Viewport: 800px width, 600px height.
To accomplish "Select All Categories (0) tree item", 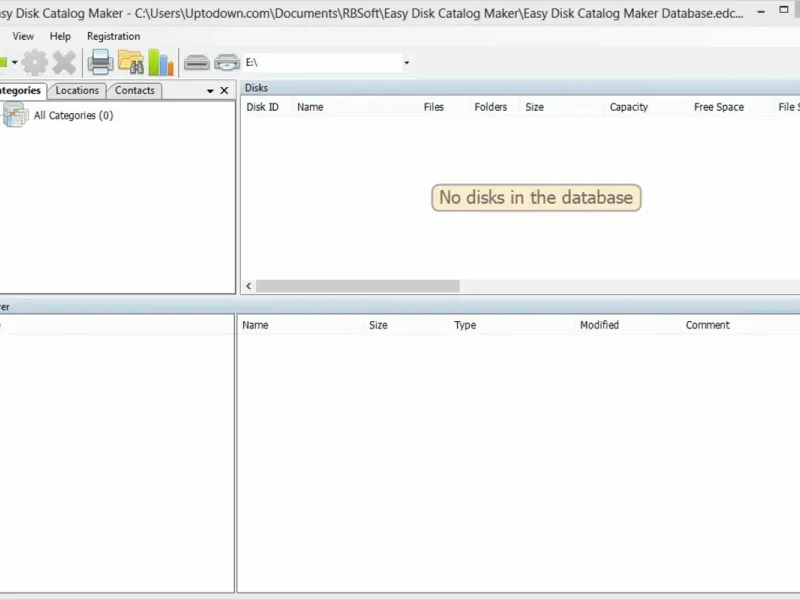I will (73, 115).
